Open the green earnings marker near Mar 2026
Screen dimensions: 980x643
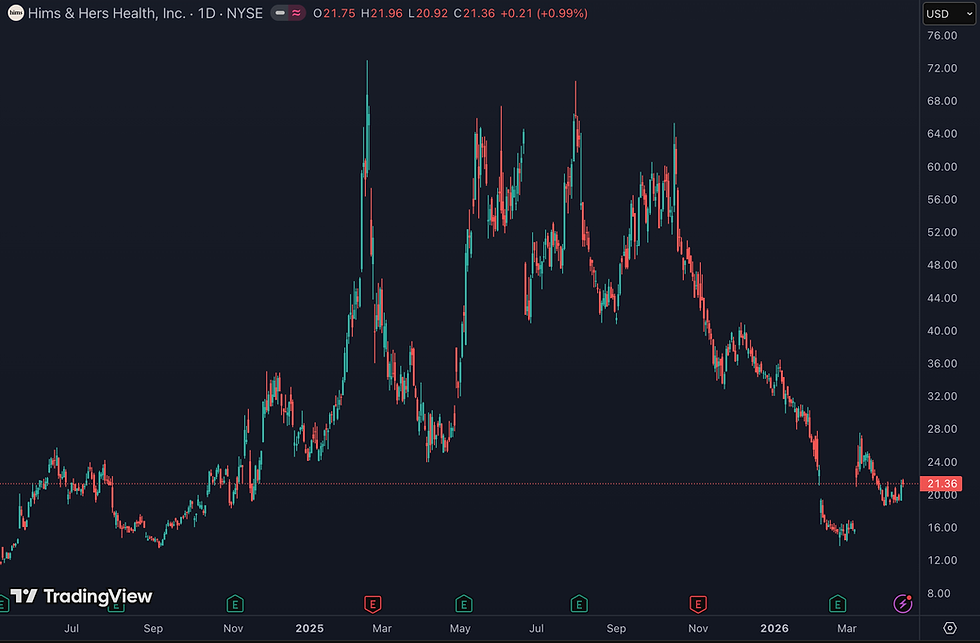837,604
